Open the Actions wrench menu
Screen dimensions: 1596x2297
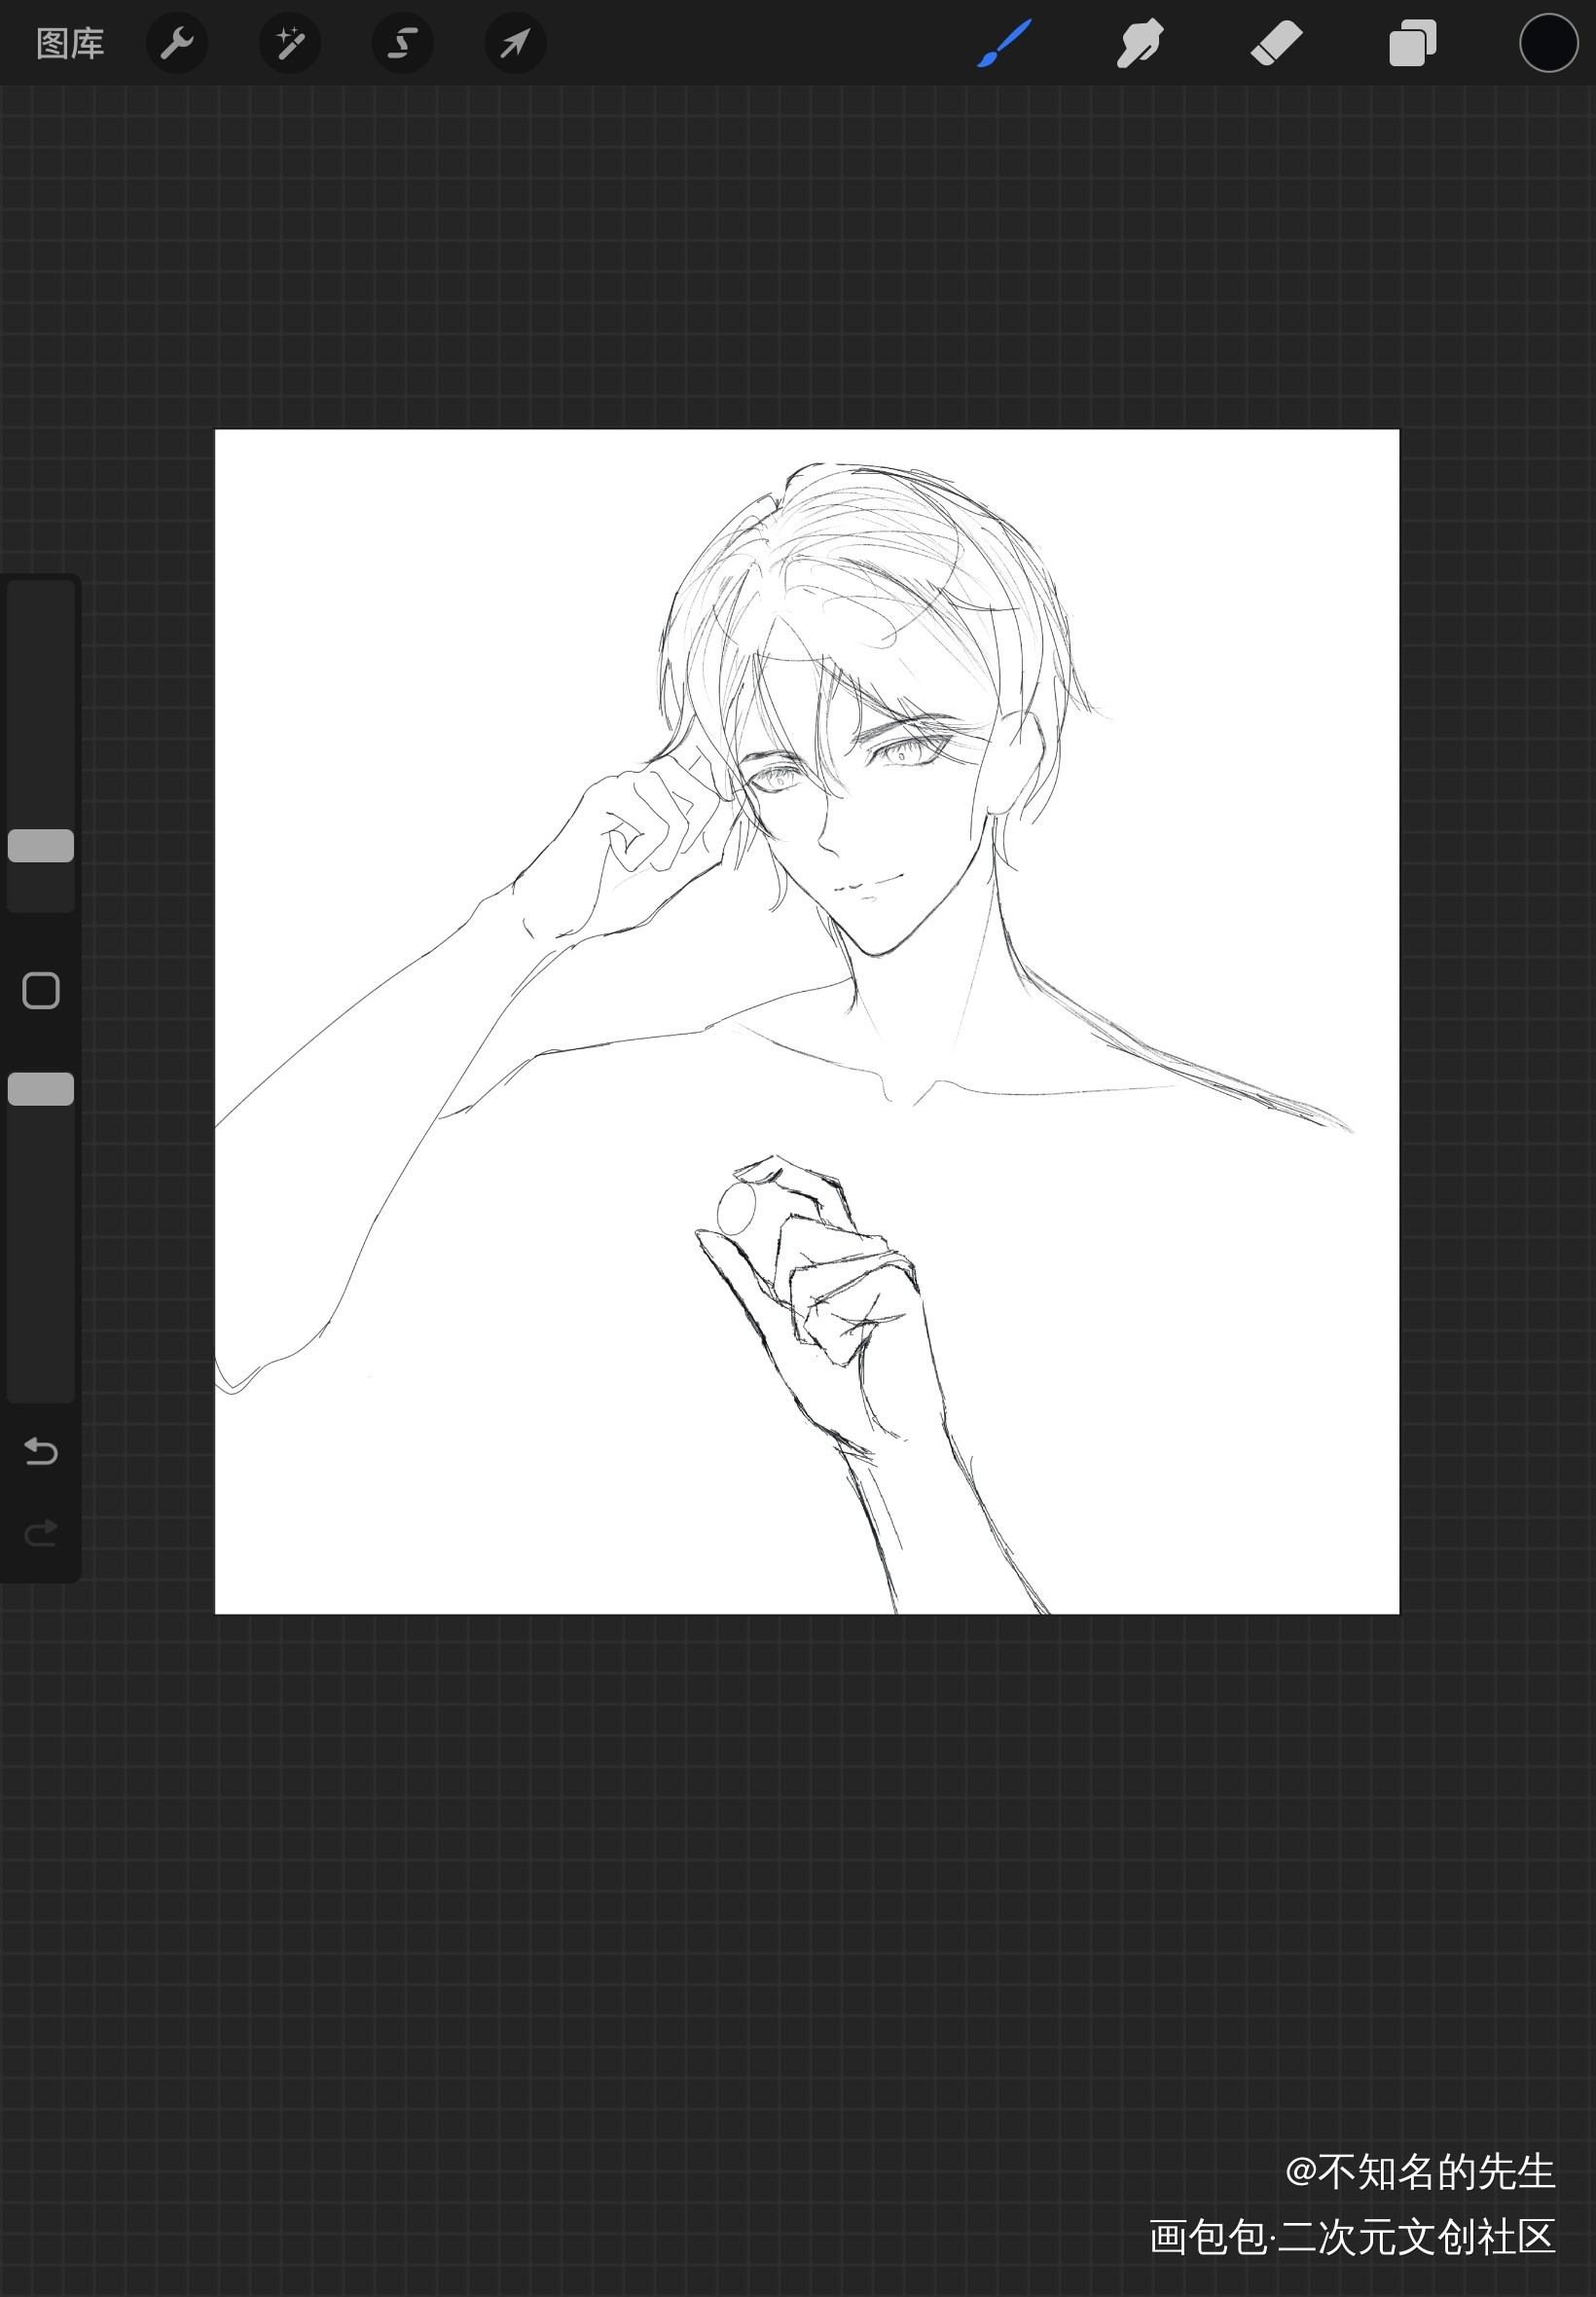point(177,44)
